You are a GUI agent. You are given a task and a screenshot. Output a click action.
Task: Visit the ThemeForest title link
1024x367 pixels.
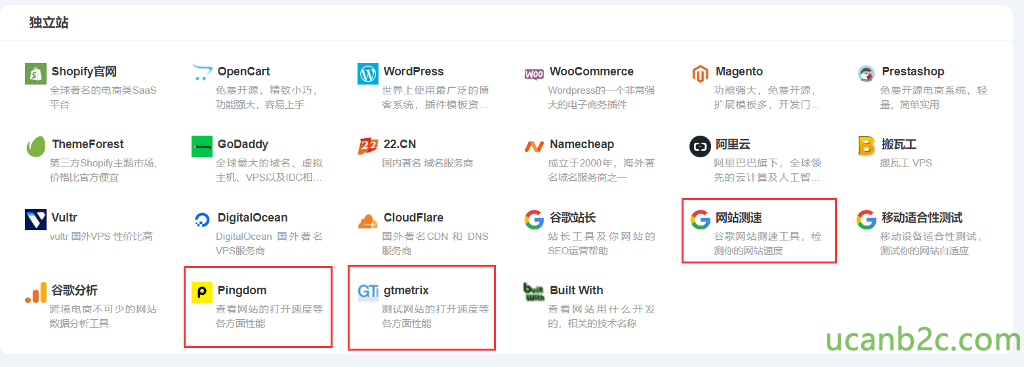click(88, 144)
